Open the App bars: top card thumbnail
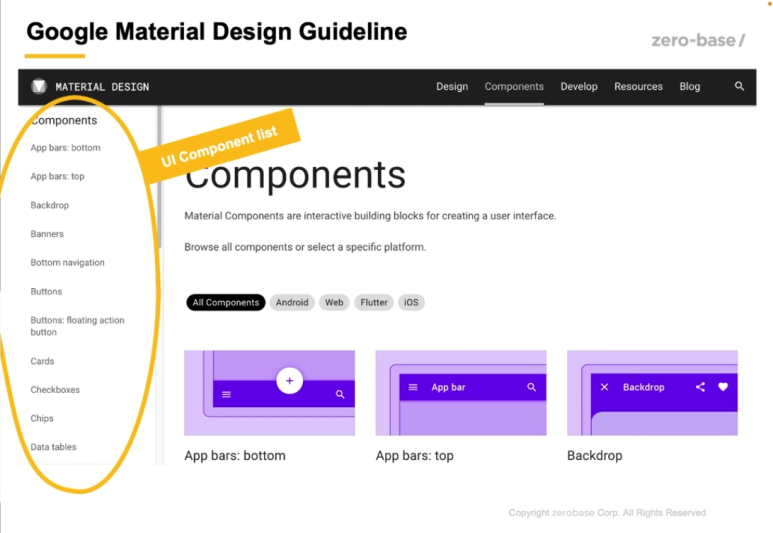 point(461,393)
